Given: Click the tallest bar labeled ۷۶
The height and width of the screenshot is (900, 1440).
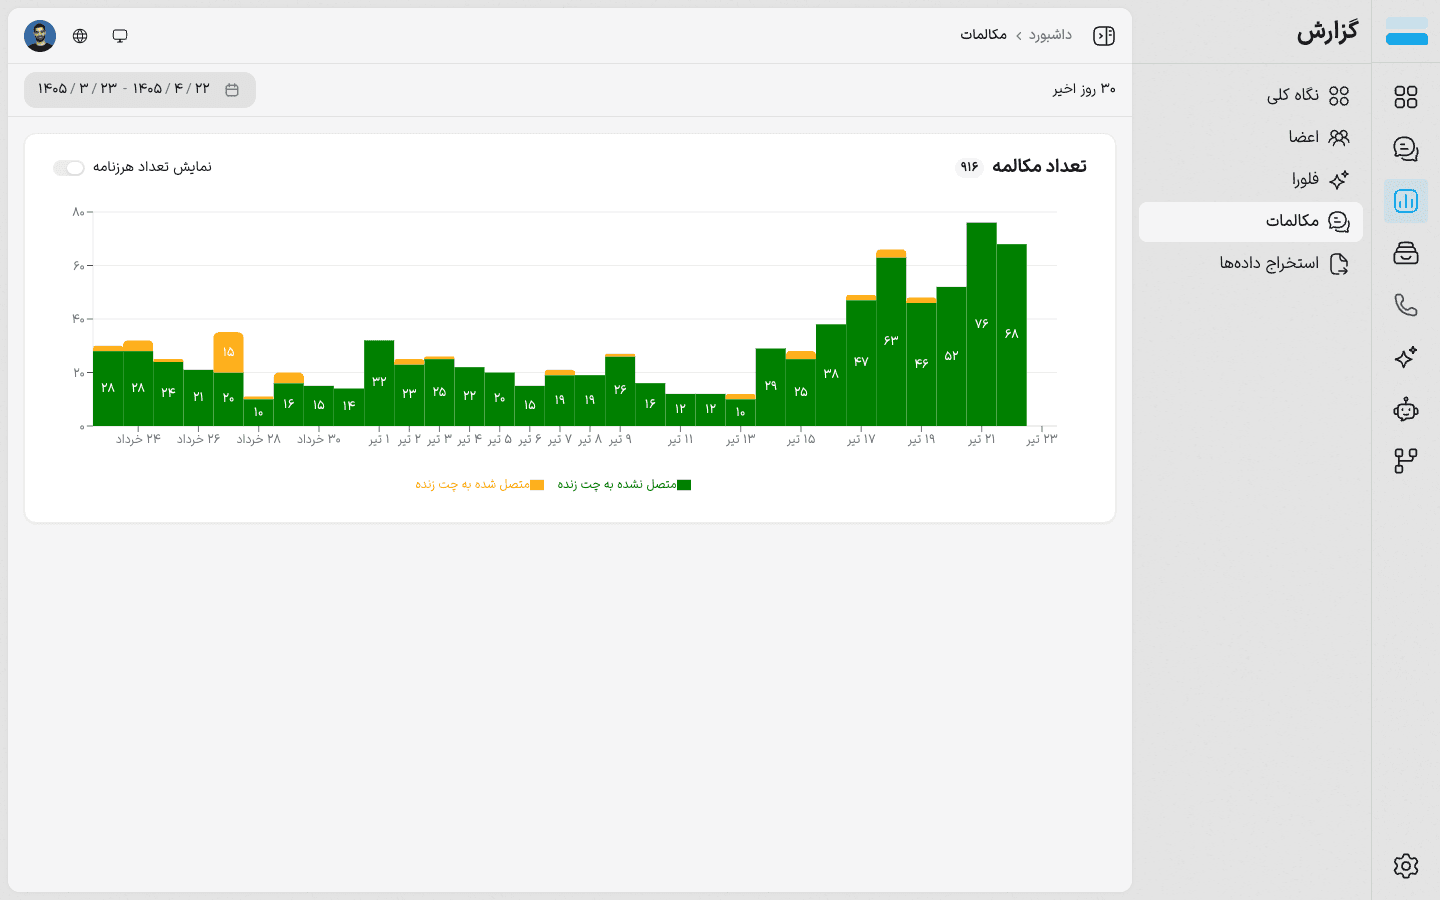Looking at the screenshot, I should tap(981, 324).
